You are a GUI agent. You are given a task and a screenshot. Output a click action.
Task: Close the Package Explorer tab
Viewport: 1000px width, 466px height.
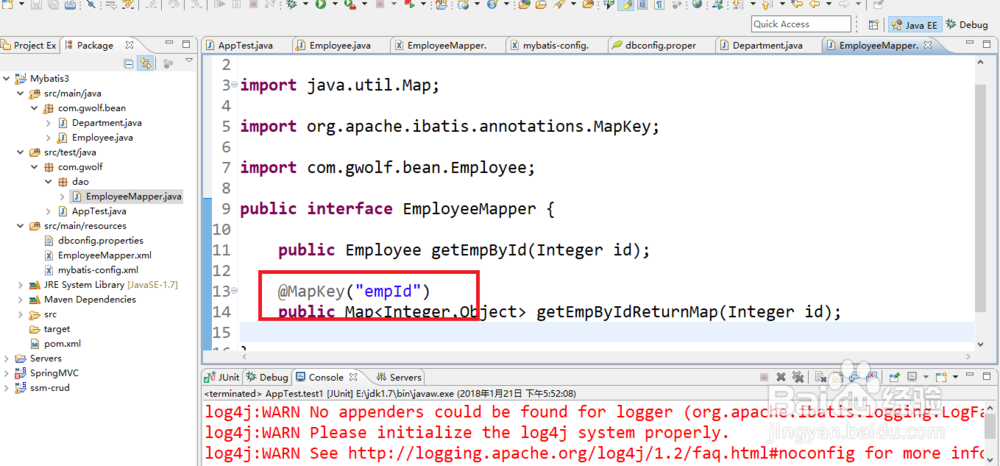[x=129, y=45]
